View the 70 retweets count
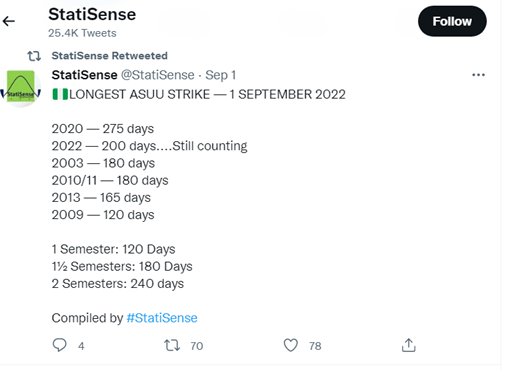Viewport: 506px width, 370px height. click(x=197, y=346)
